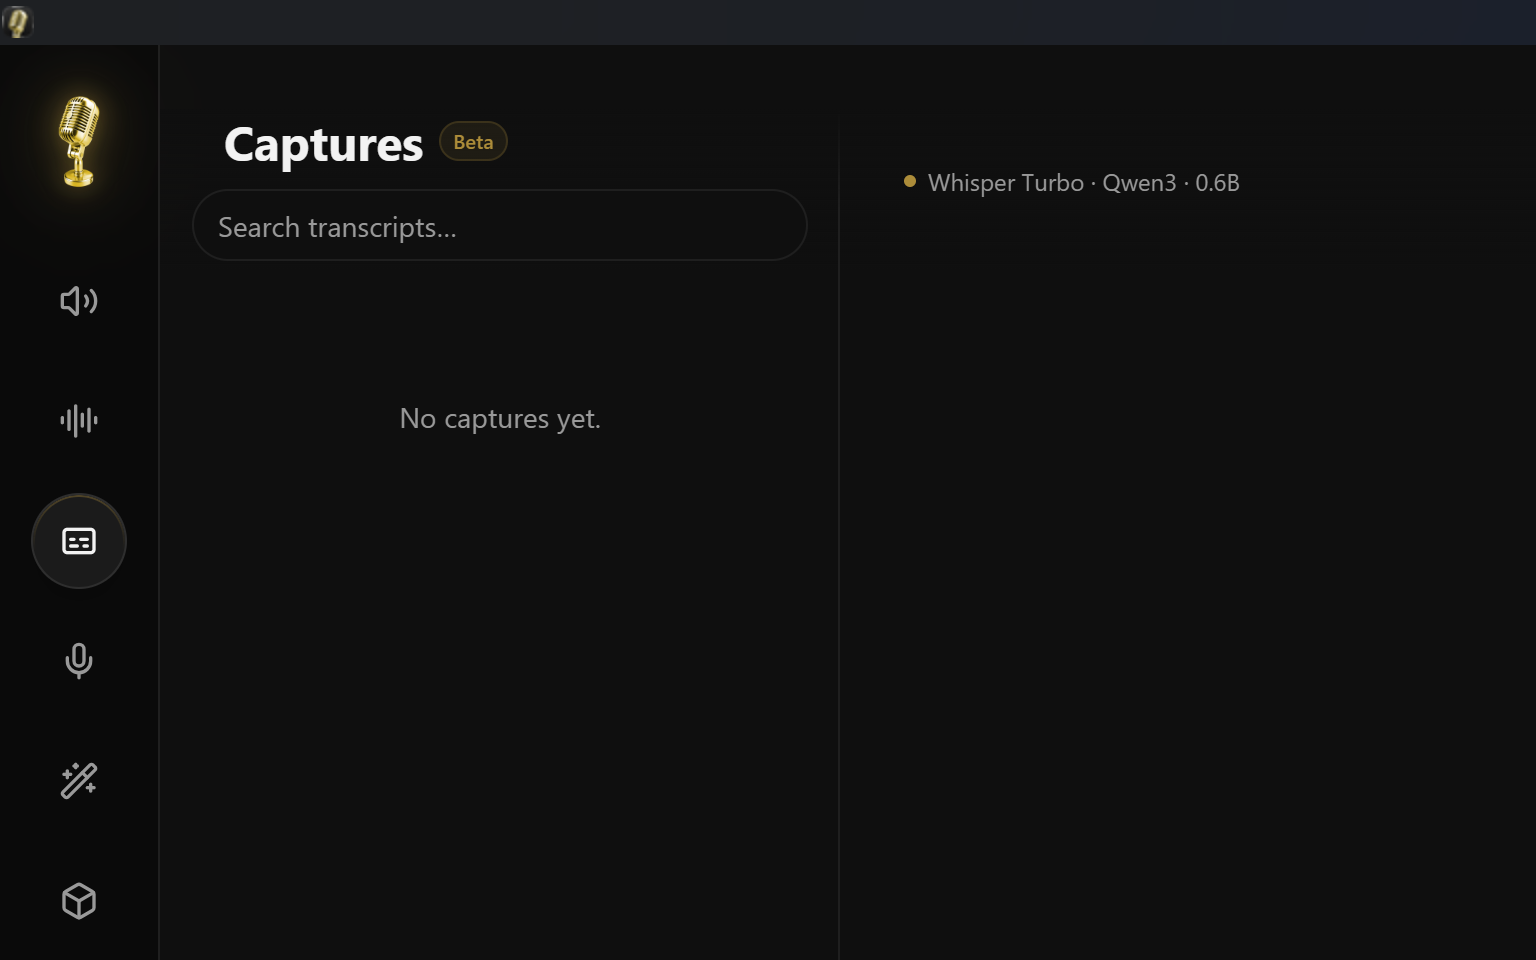1536x960 pixels.
Task: Open the cube models sidebar icon
Action: click(x=79, y=901)
